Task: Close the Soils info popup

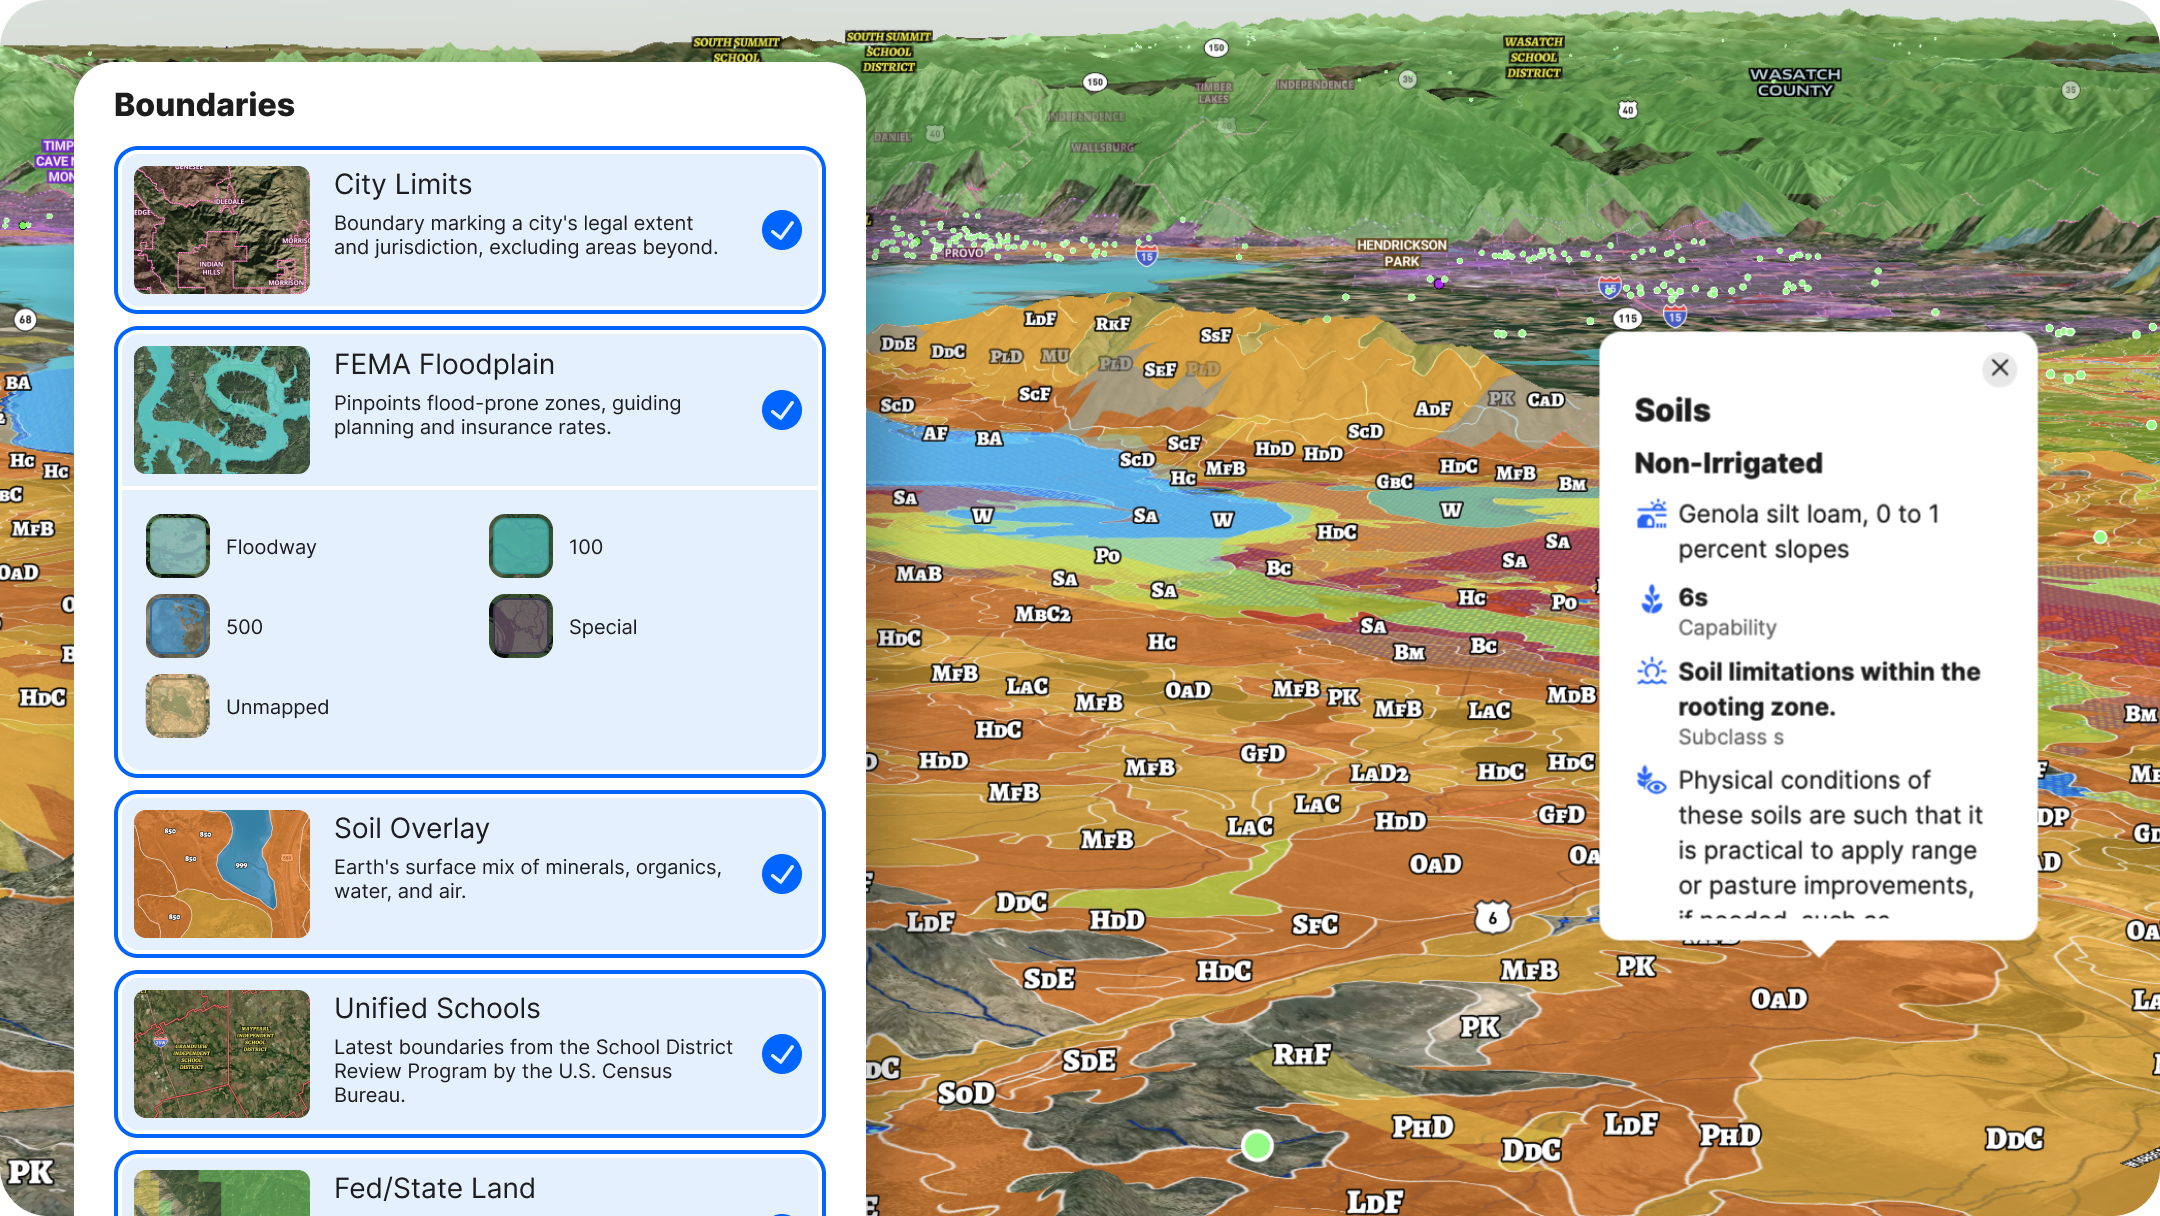Action: [x=1999, y=368]
